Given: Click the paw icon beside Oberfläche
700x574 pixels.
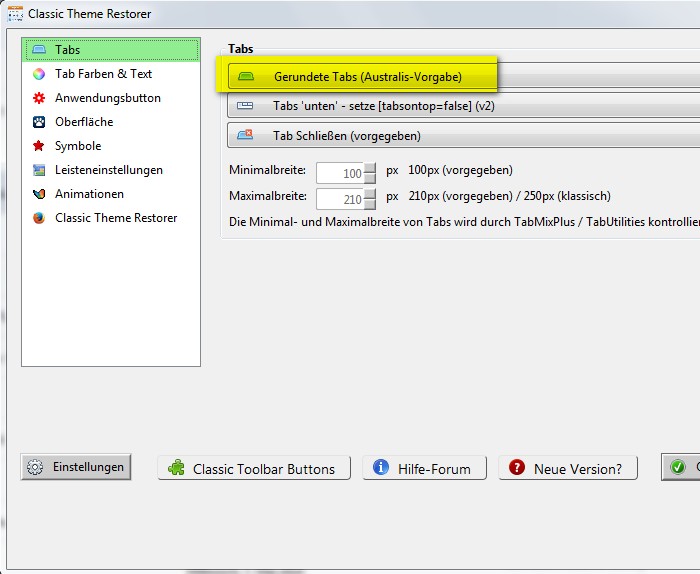Looking at the screenshot, I should point(39,122).
